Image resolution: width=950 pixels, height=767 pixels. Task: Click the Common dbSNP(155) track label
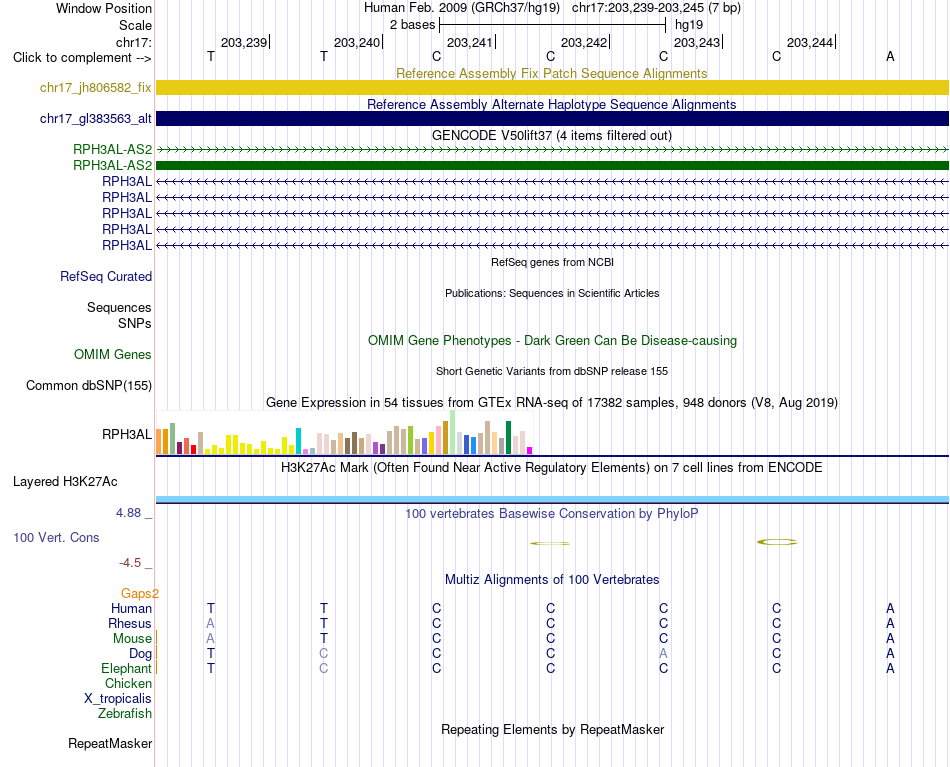click(x=89, y=385)
